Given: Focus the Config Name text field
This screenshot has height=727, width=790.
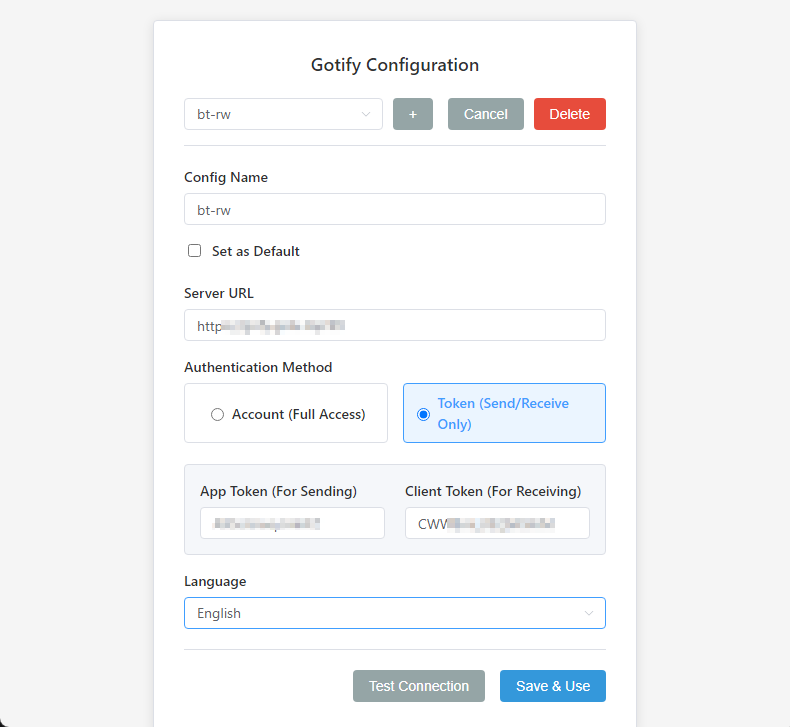Looking at the screenshot, I should (394, 209).
